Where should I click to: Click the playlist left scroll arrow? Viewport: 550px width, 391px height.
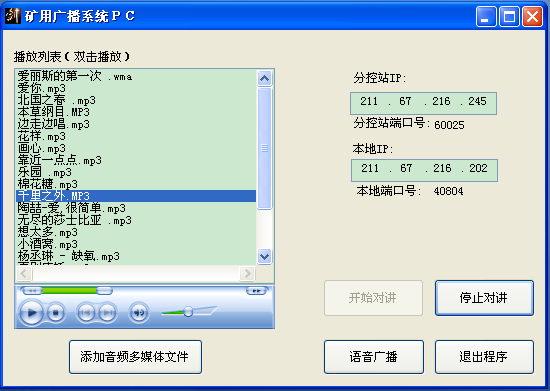pyautogui.click(x=24, y=273)
